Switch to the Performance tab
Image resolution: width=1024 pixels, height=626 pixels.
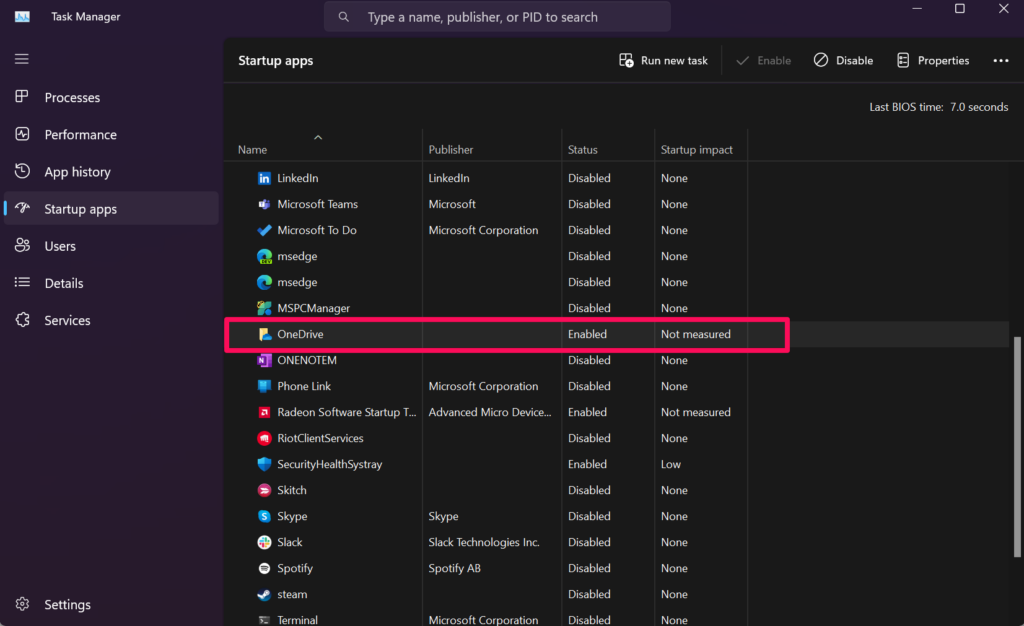click(80, 135)
